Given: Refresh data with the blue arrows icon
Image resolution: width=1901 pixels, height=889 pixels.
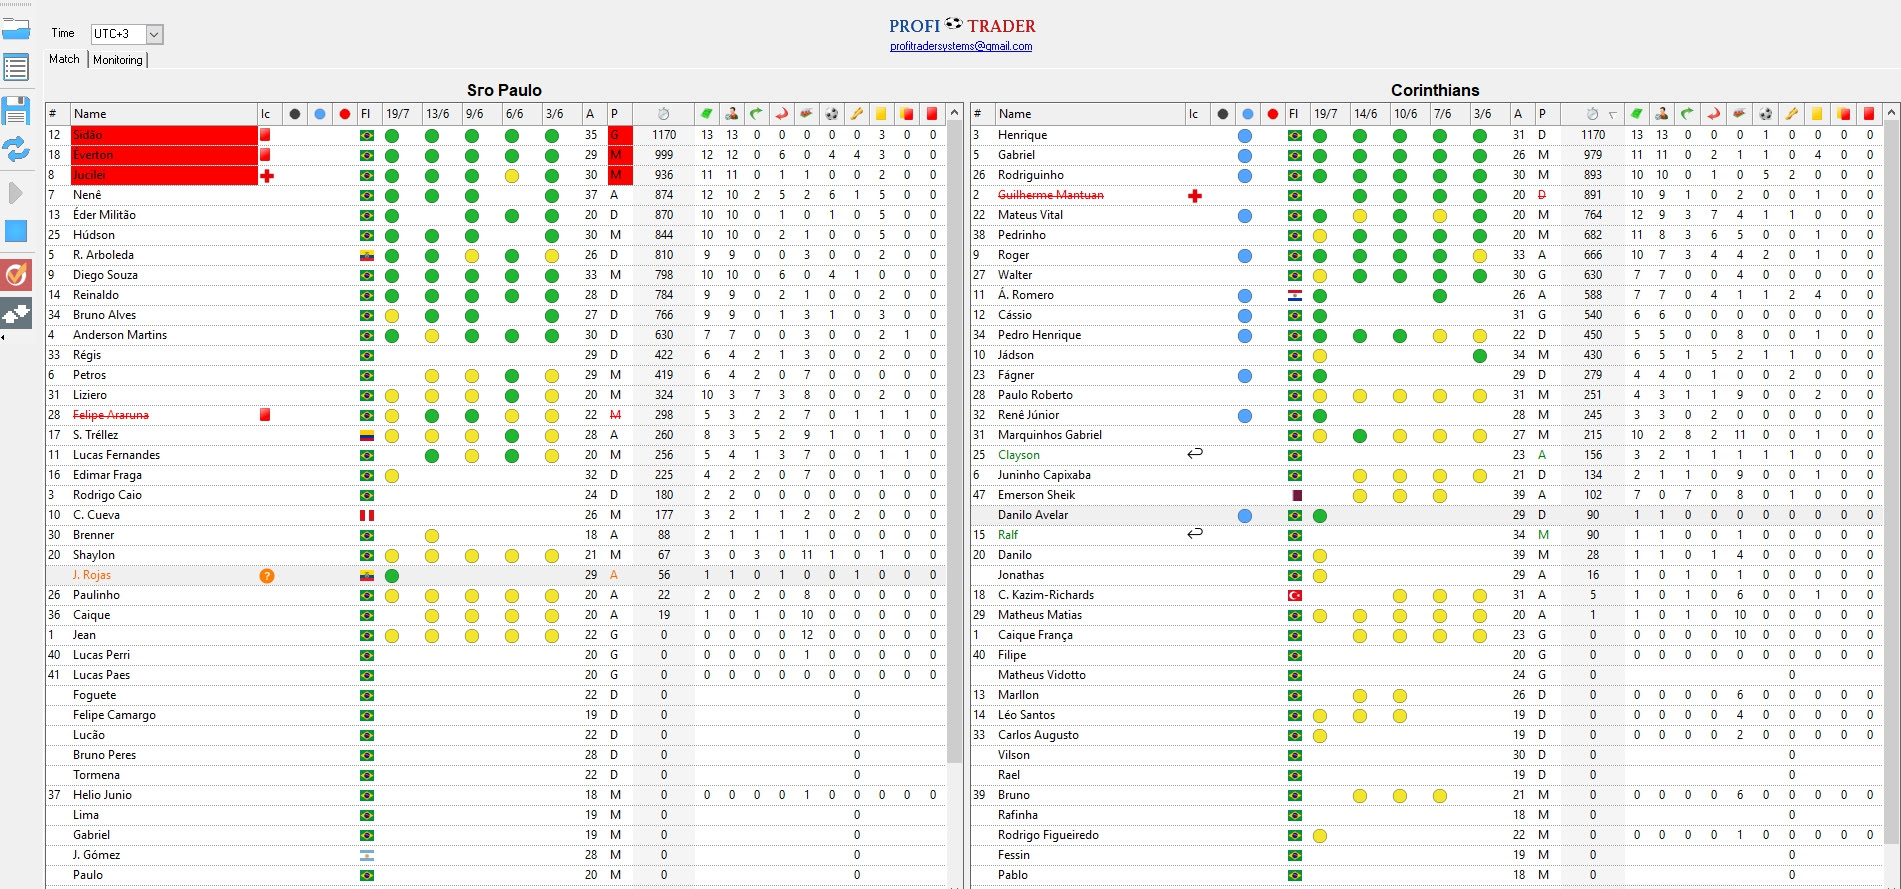Looking at the screenshot, I should tap(16, 150).
